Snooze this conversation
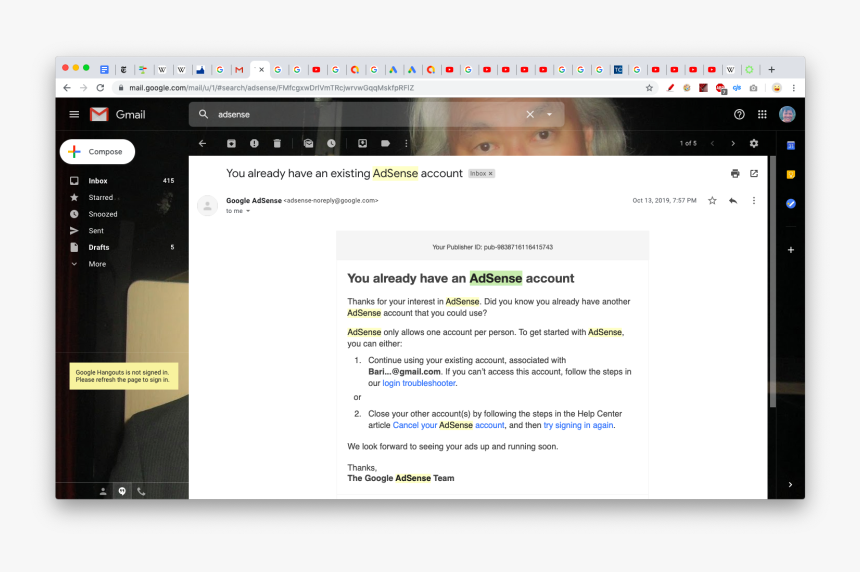Viewport: 860px width, 572px height. pyautogui.click(x=331, y=143)
